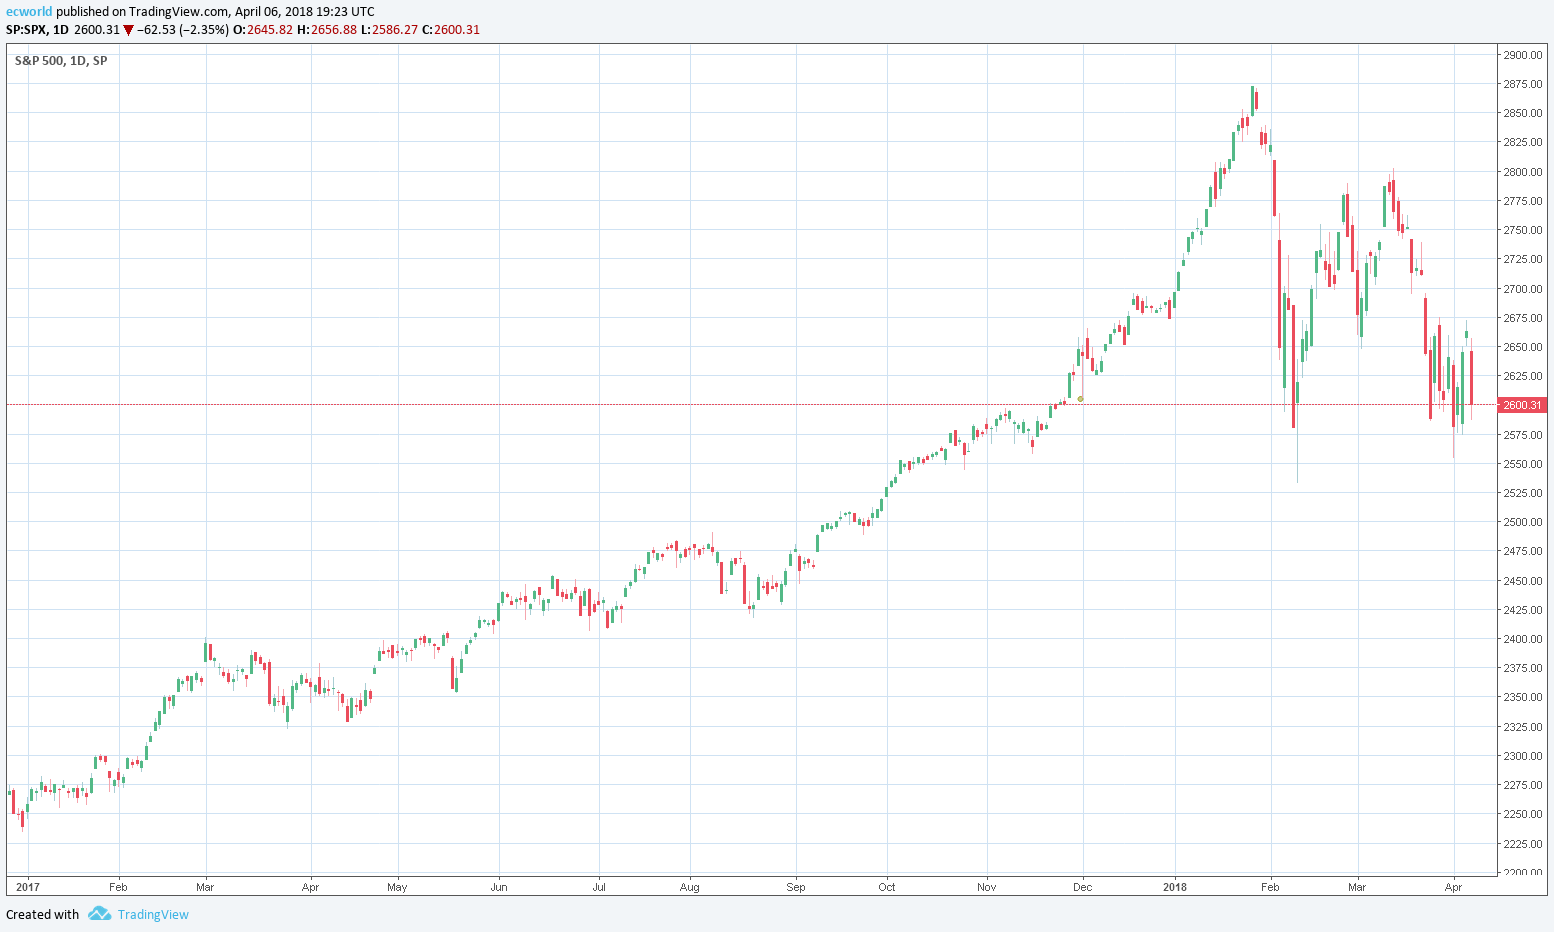Click the 2018 label on time axis

point(1176,887)
